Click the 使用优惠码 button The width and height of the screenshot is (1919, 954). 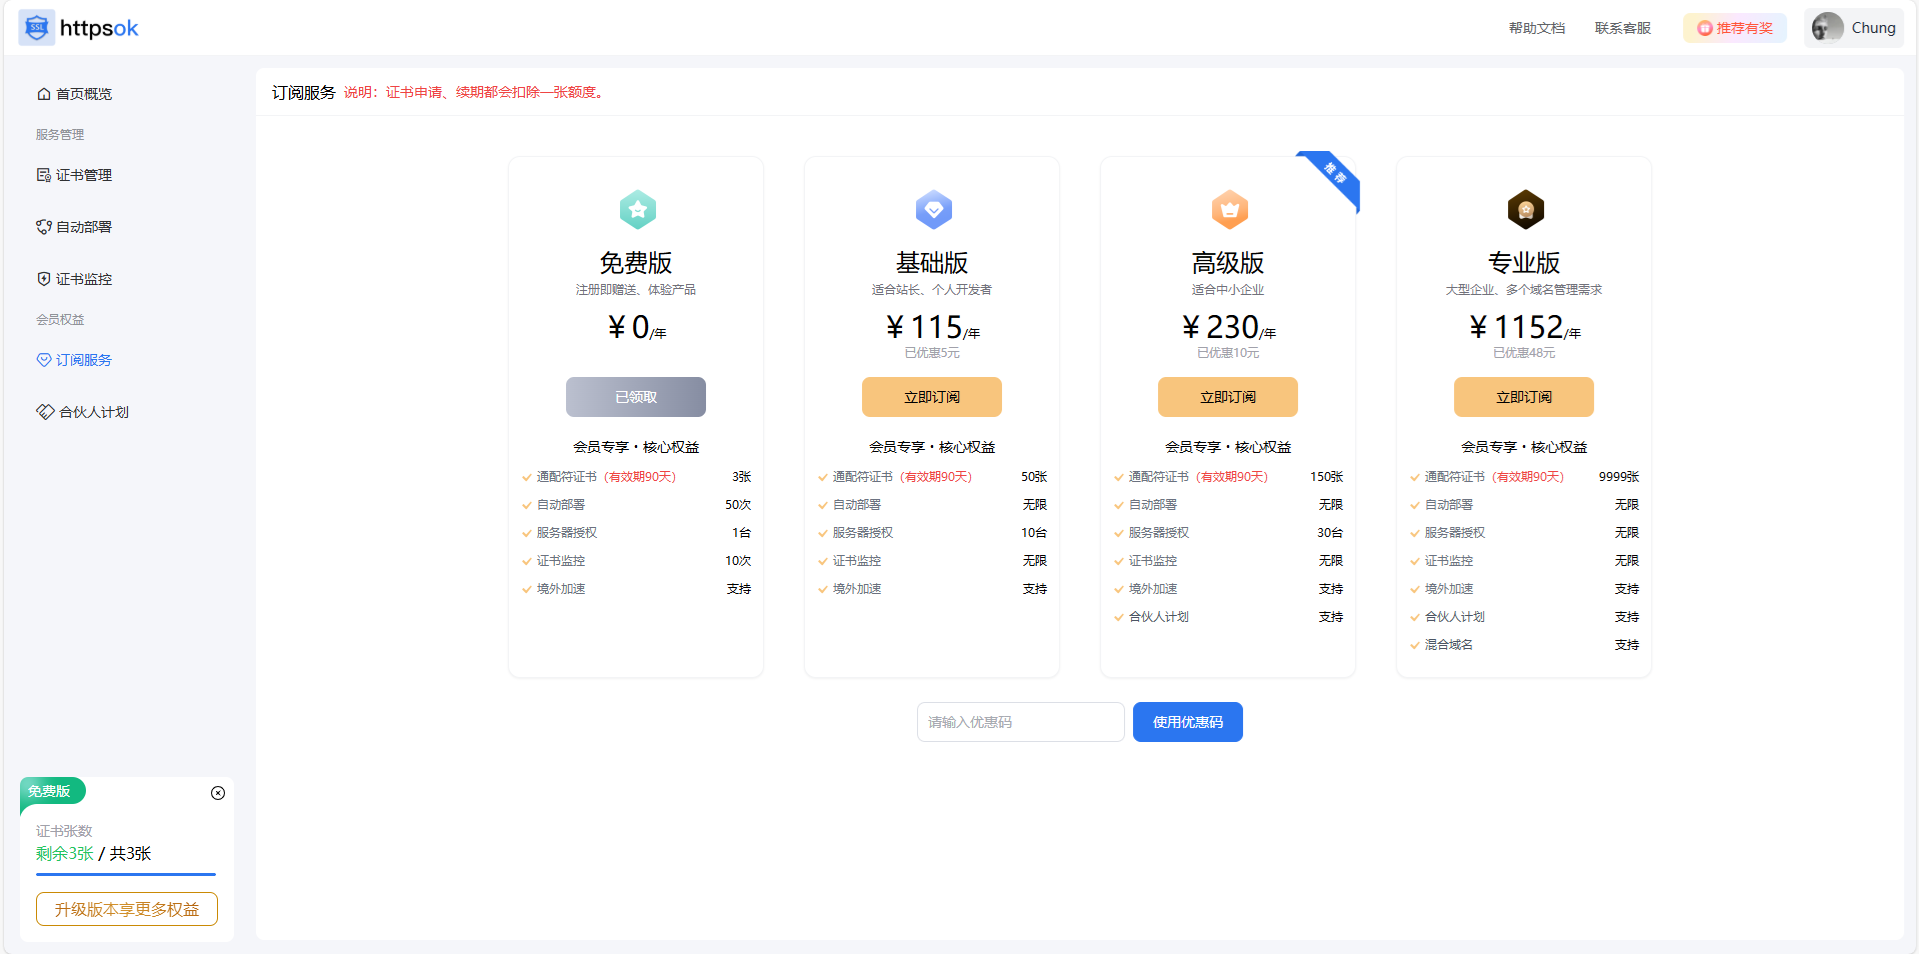pyautogui.click(x=1187, y=722)
